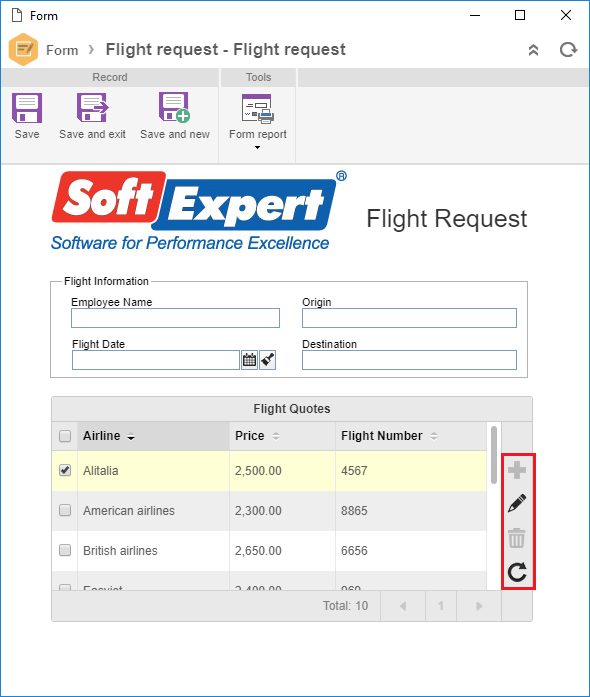Image resolution: width=590 pixels, height=697 pixels.
Task: Click the Save and exit icon
Action: click(92, 108)
